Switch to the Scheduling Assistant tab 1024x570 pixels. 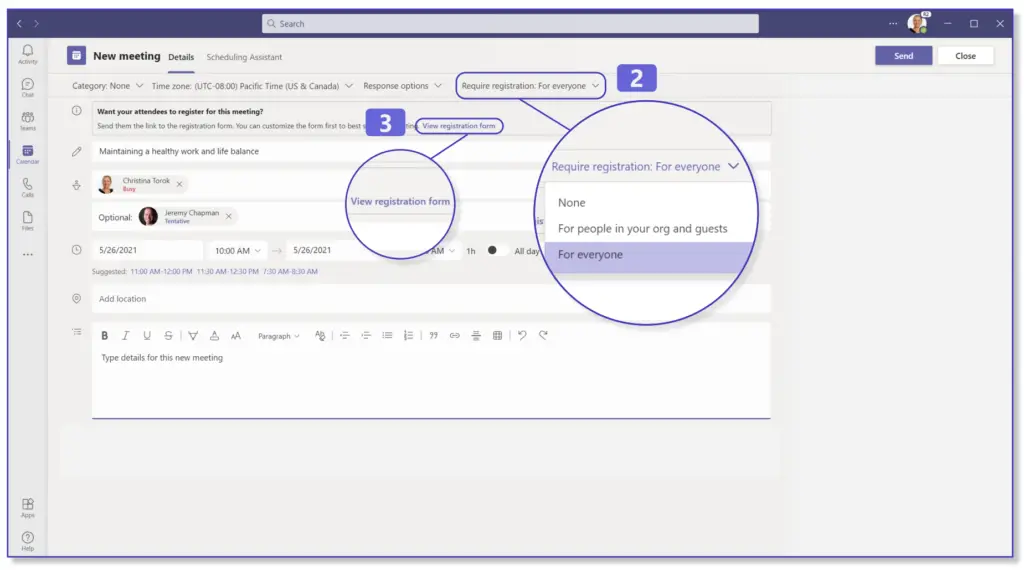(244, 57)
